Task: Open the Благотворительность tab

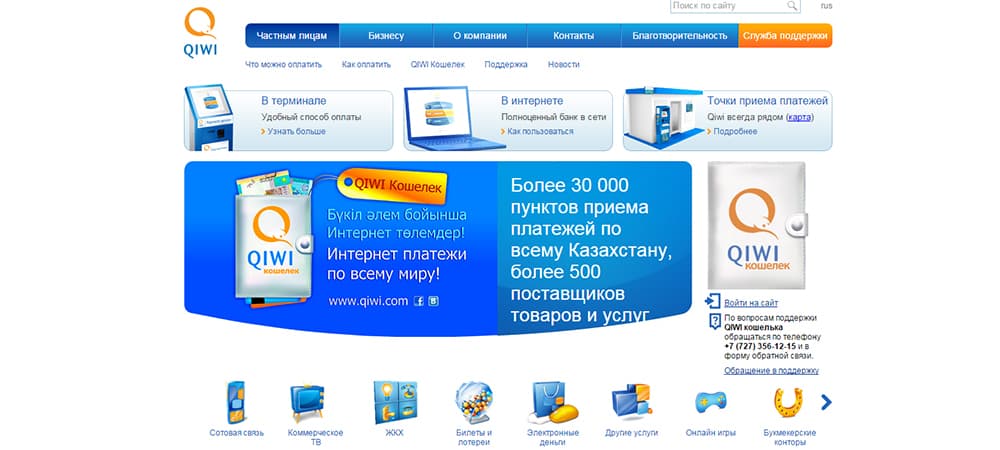Action: 680,36
